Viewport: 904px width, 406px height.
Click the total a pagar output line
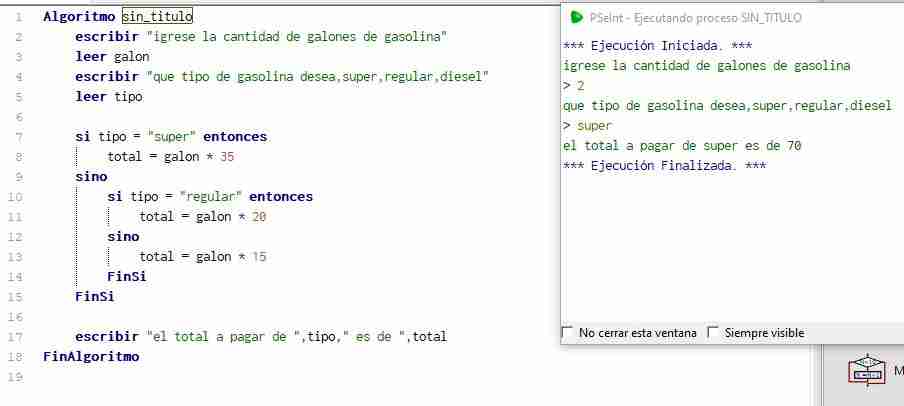pos(682,146)
